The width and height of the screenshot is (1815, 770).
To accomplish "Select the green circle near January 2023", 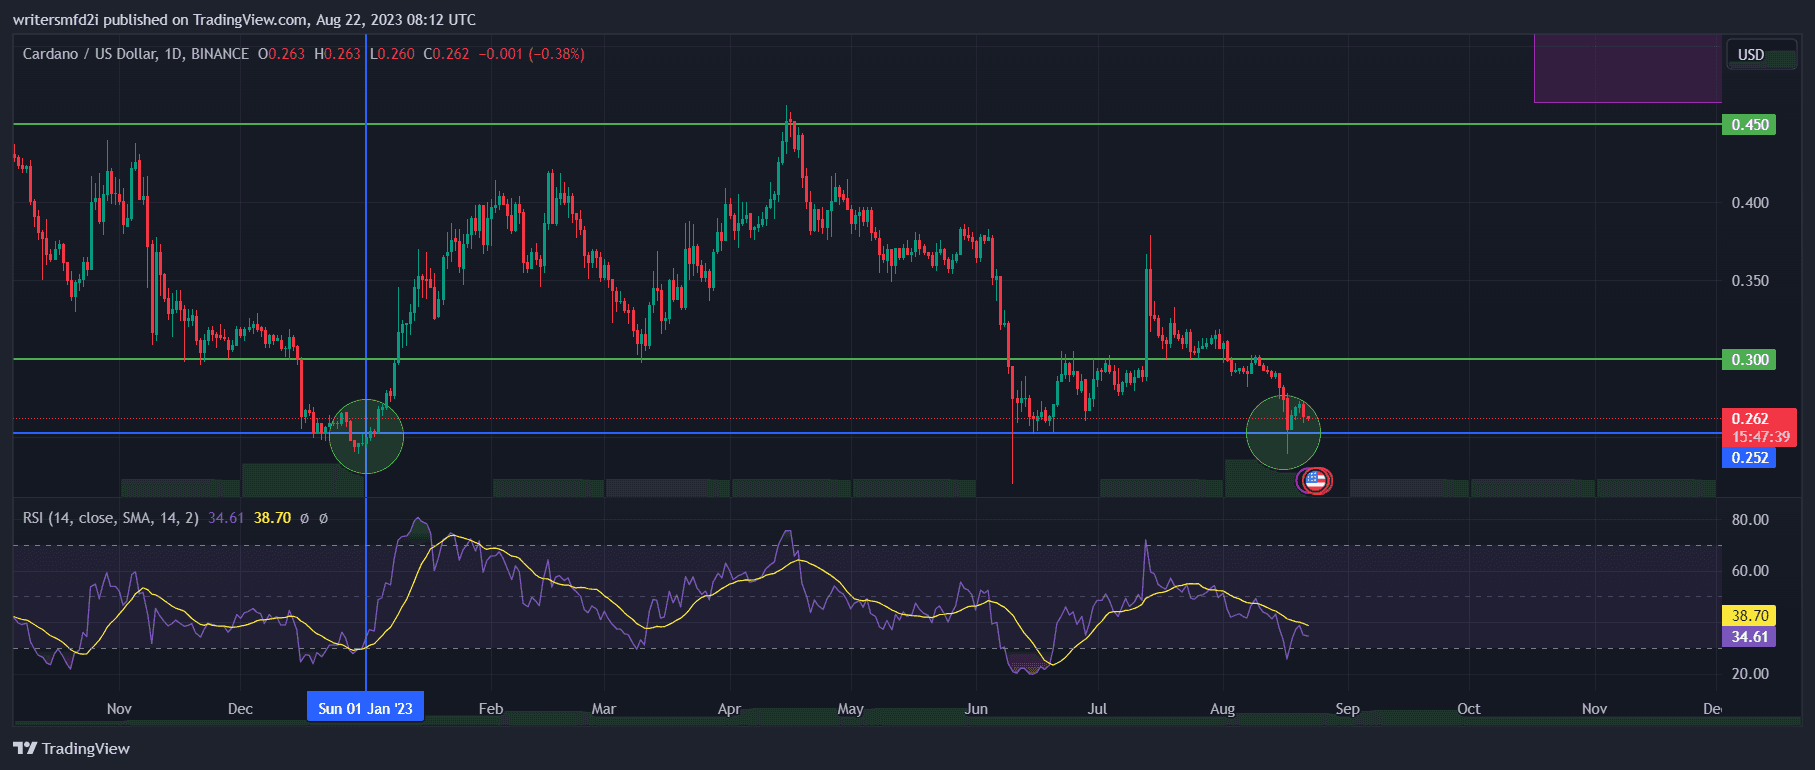I will coord(366,435).
